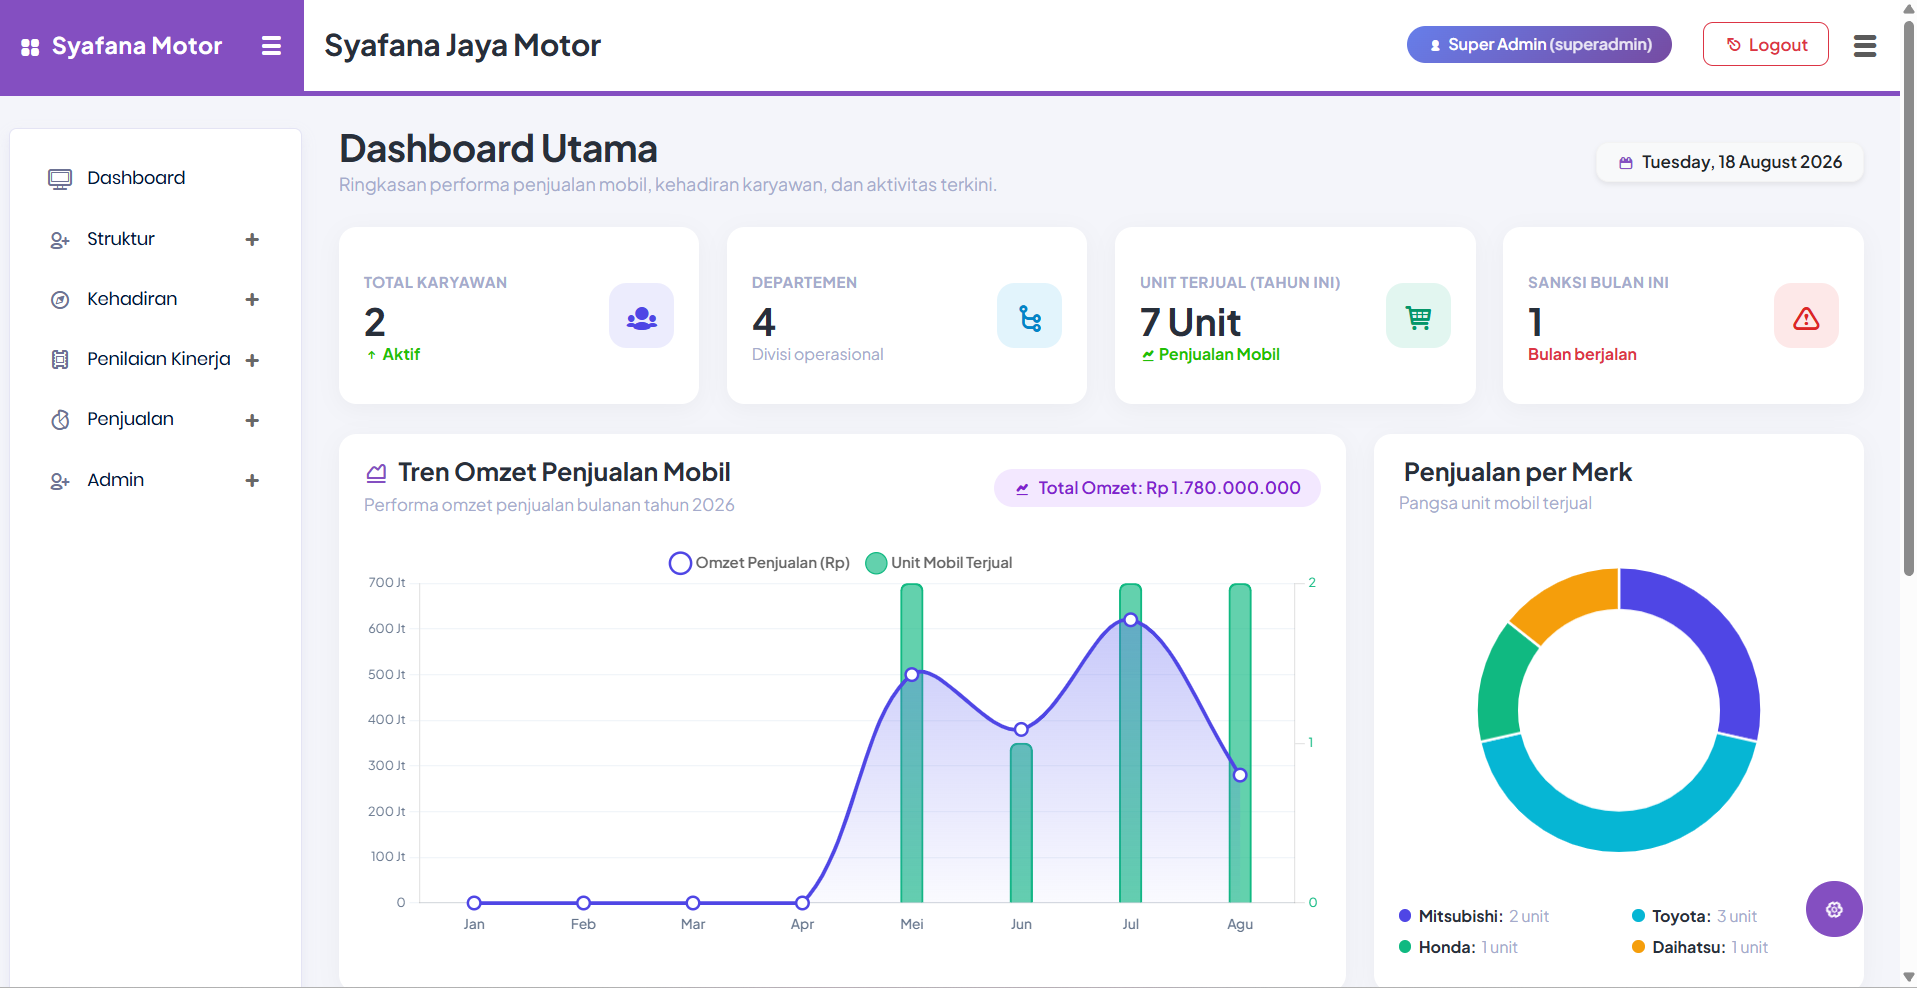Click the Super Admin (superadmin) badge

click(1539, 44)
